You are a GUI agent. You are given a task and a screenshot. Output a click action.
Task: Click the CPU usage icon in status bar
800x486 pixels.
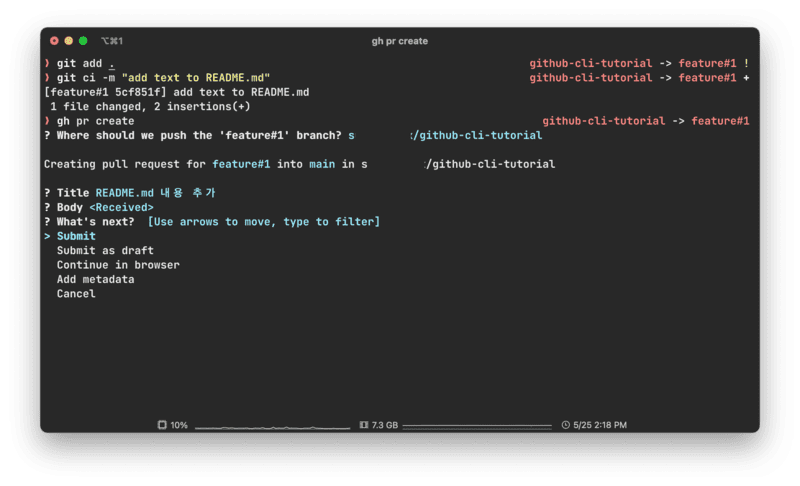coord(162,425)
